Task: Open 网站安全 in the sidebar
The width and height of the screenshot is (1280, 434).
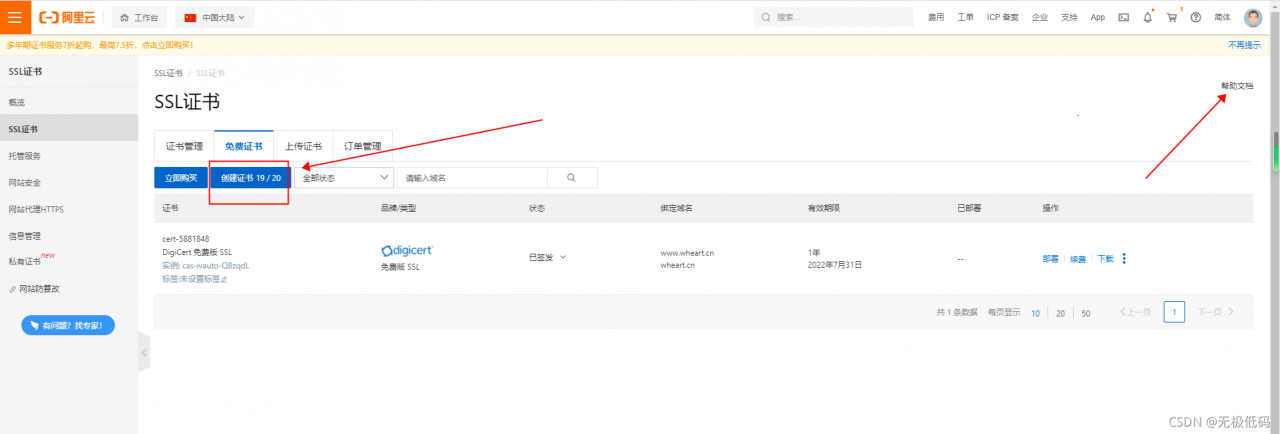Action: pos(69,182)
